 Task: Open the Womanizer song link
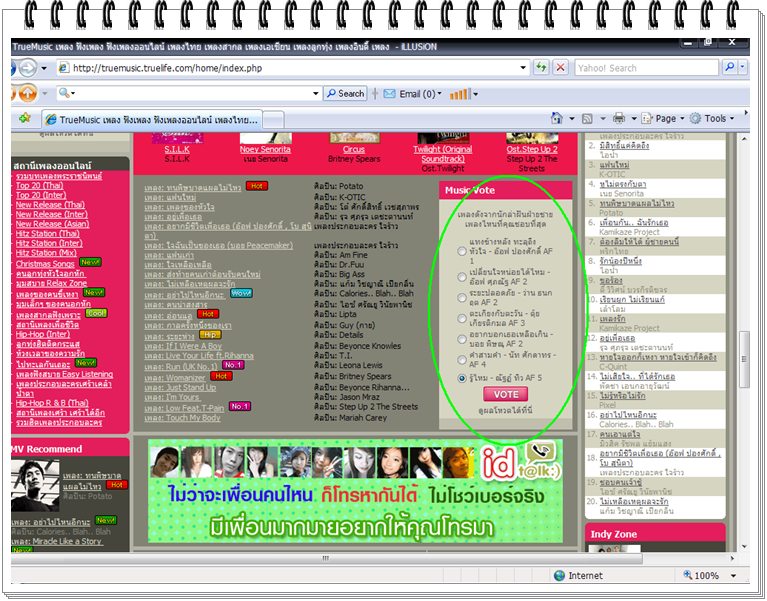pos(175,378)
